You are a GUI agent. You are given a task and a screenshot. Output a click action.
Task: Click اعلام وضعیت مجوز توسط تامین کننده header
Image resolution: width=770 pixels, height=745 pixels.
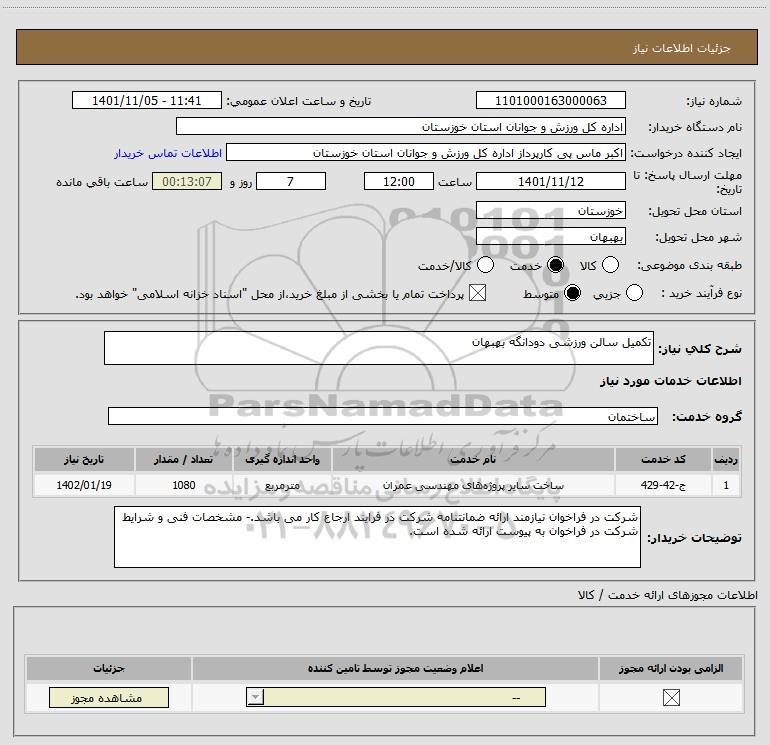point(395,668)
